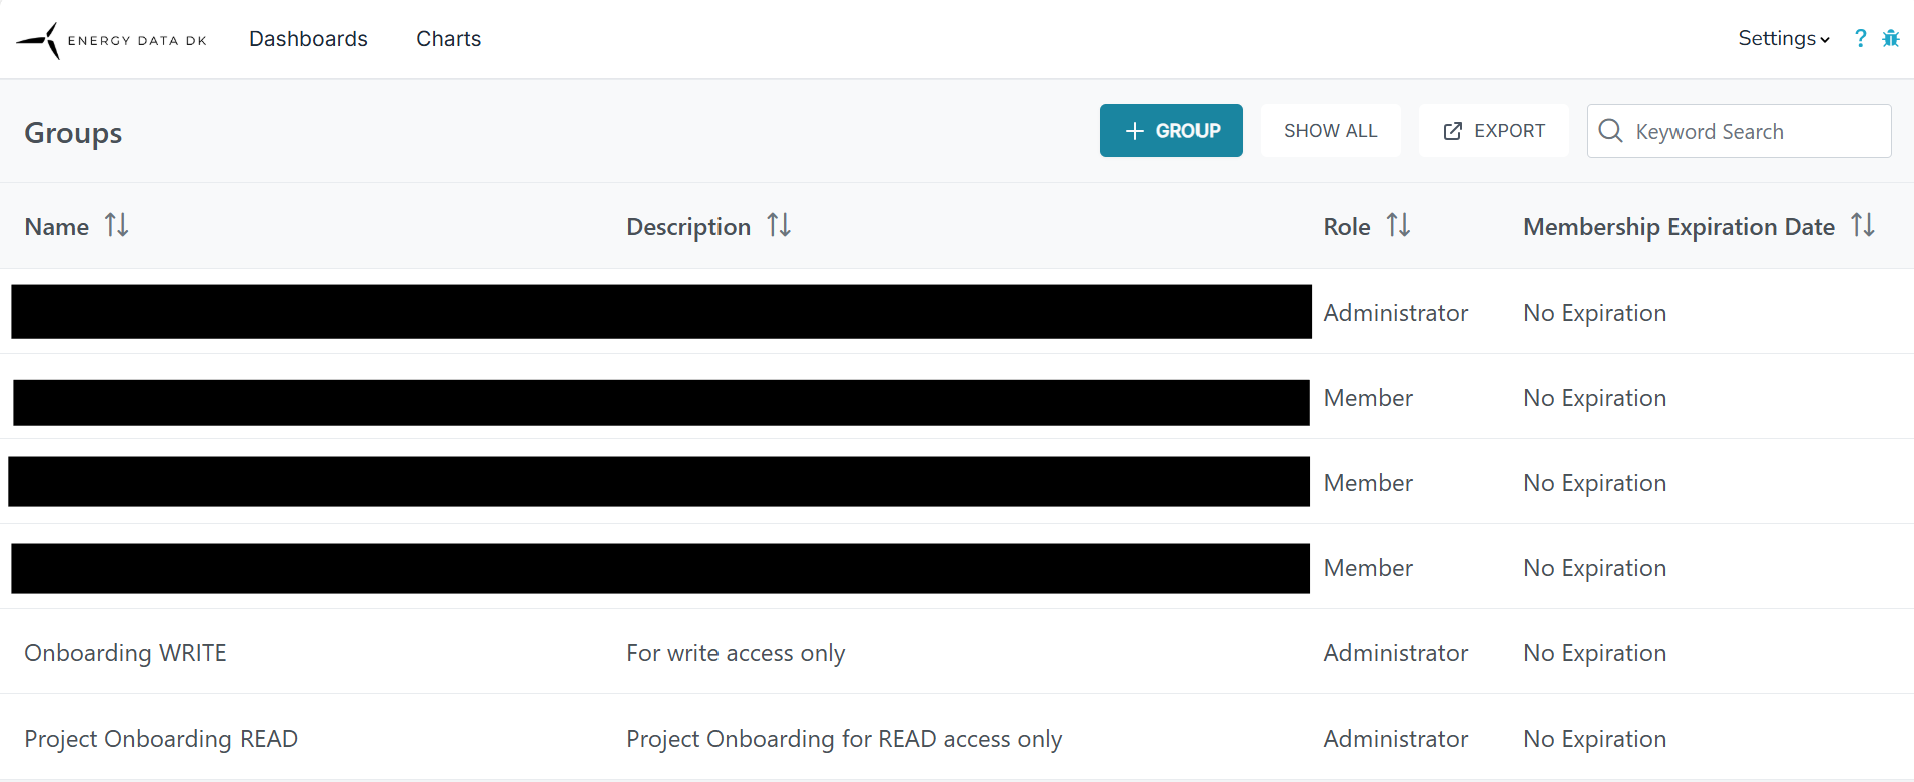Click the magnifier icon in search box
The image size is (1914, 782).
(1610, 131)
